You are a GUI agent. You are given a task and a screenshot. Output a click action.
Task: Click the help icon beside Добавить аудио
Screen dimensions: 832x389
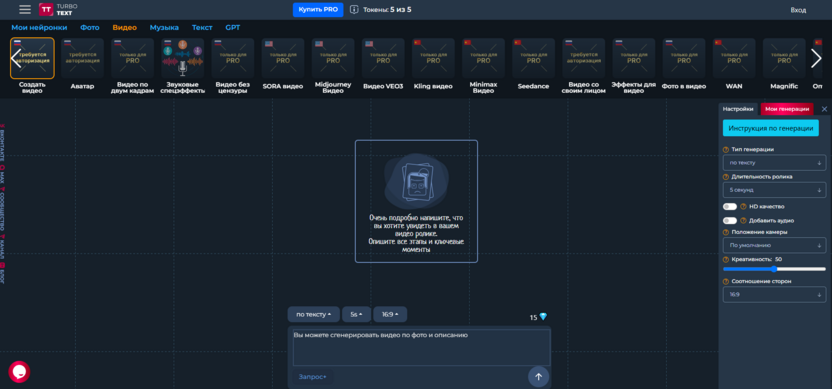click(743, 220)
